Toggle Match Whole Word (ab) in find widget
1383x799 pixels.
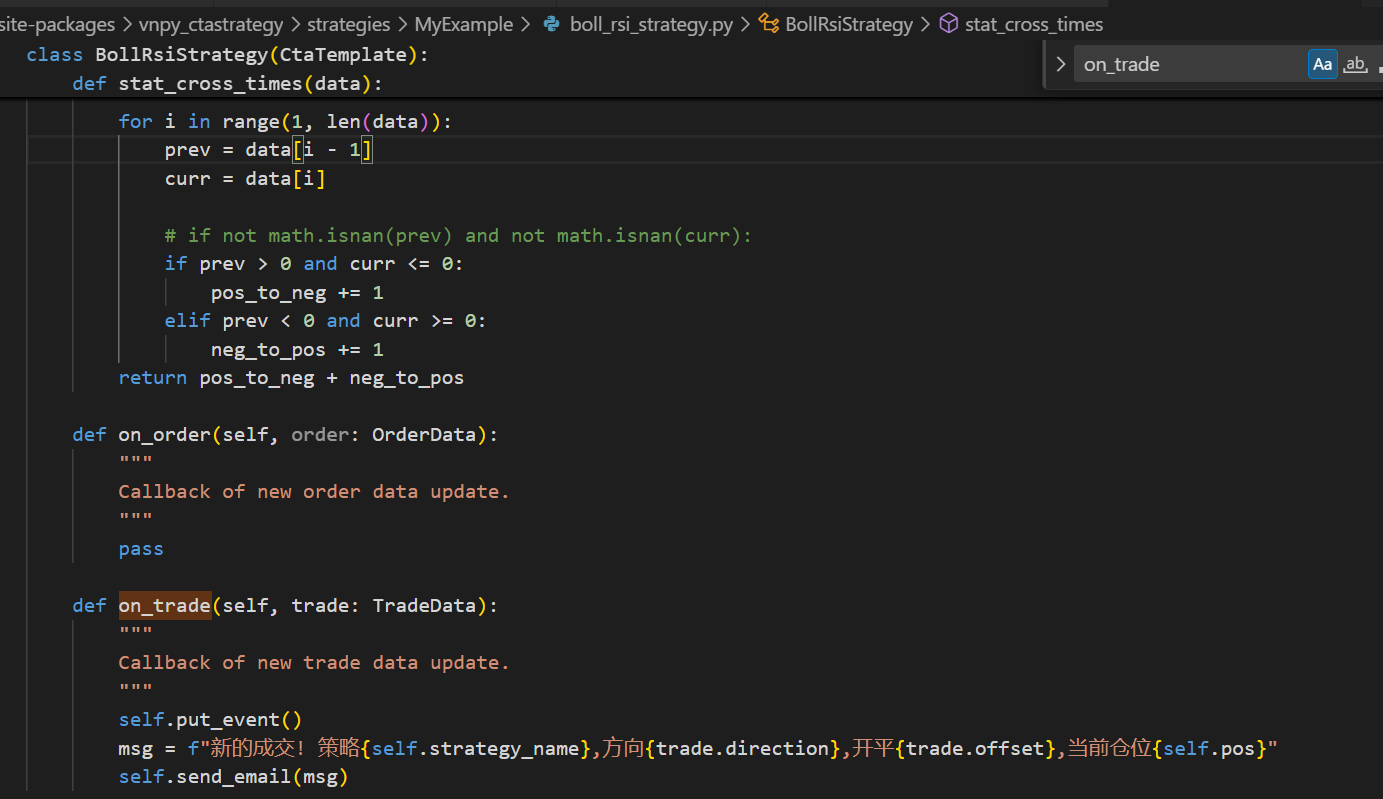[1355, 64]
